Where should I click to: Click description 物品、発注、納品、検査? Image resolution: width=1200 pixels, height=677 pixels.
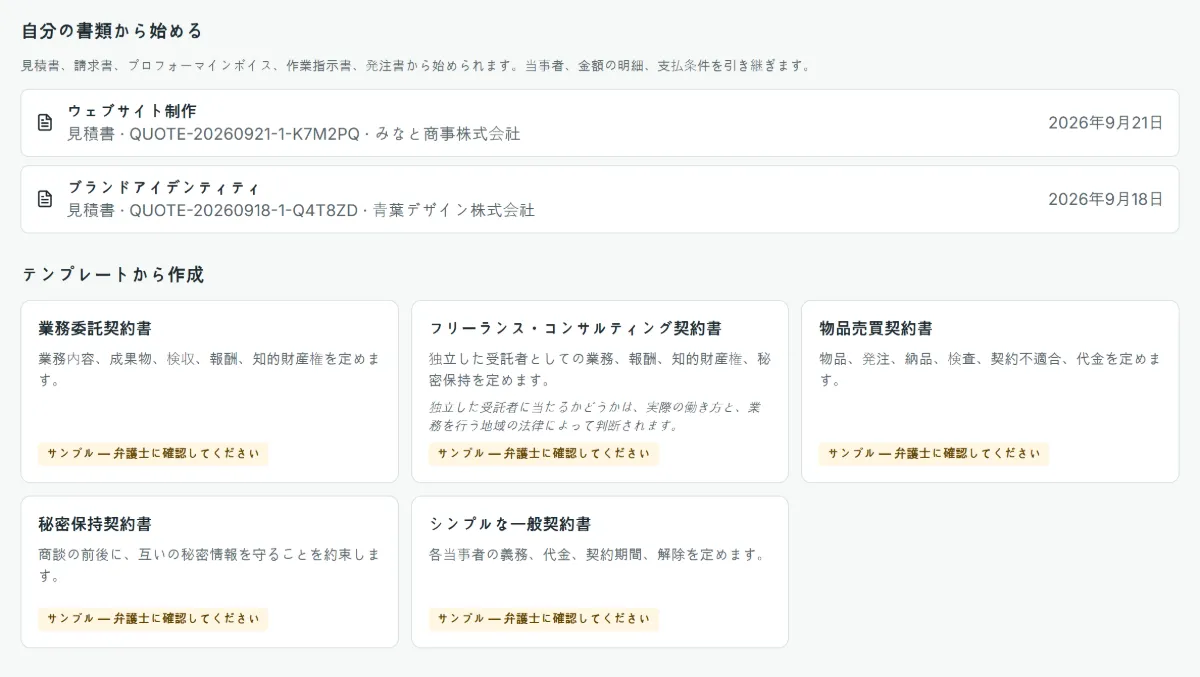[x=990, y=369]
